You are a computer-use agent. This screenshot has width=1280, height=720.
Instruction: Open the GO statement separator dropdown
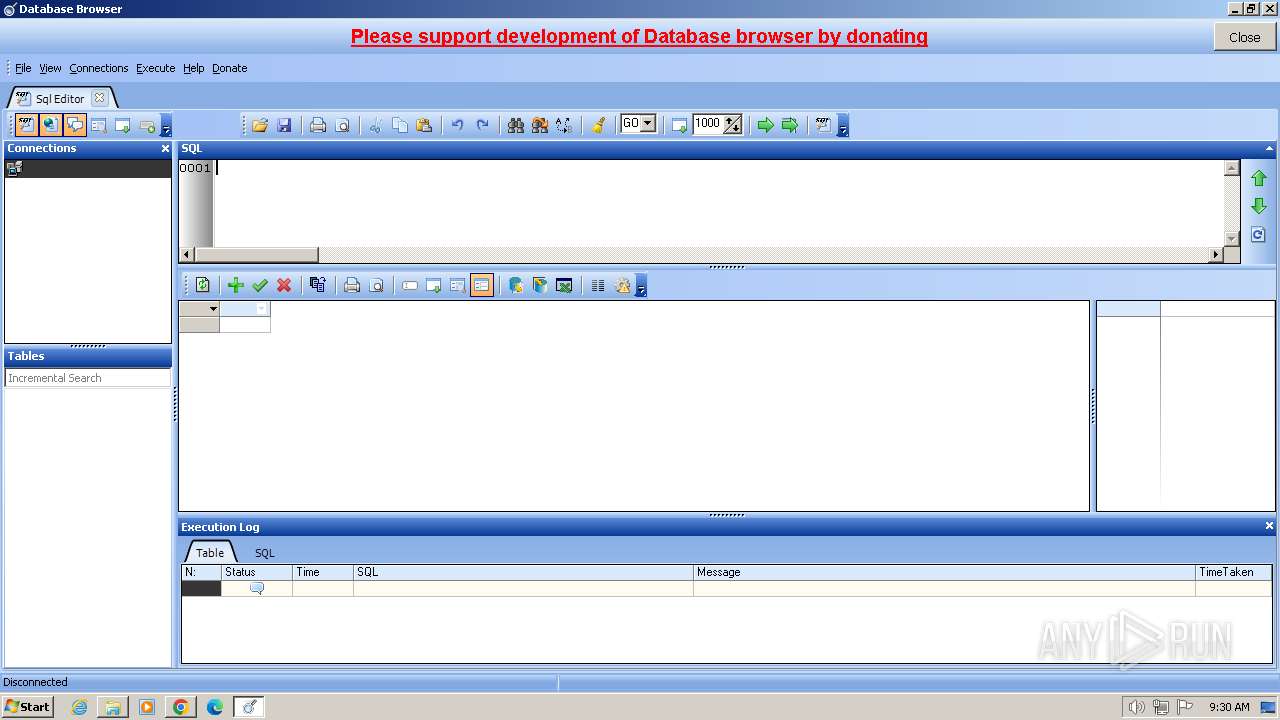coord(648,124)
